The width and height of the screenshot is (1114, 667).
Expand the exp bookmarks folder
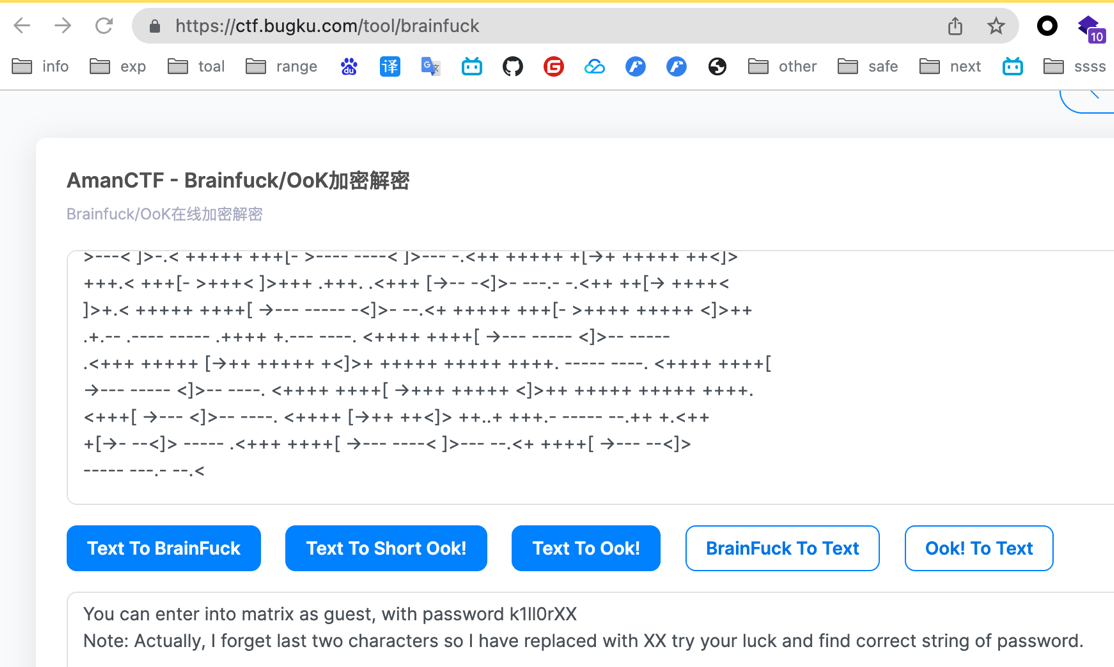[118, 67]
